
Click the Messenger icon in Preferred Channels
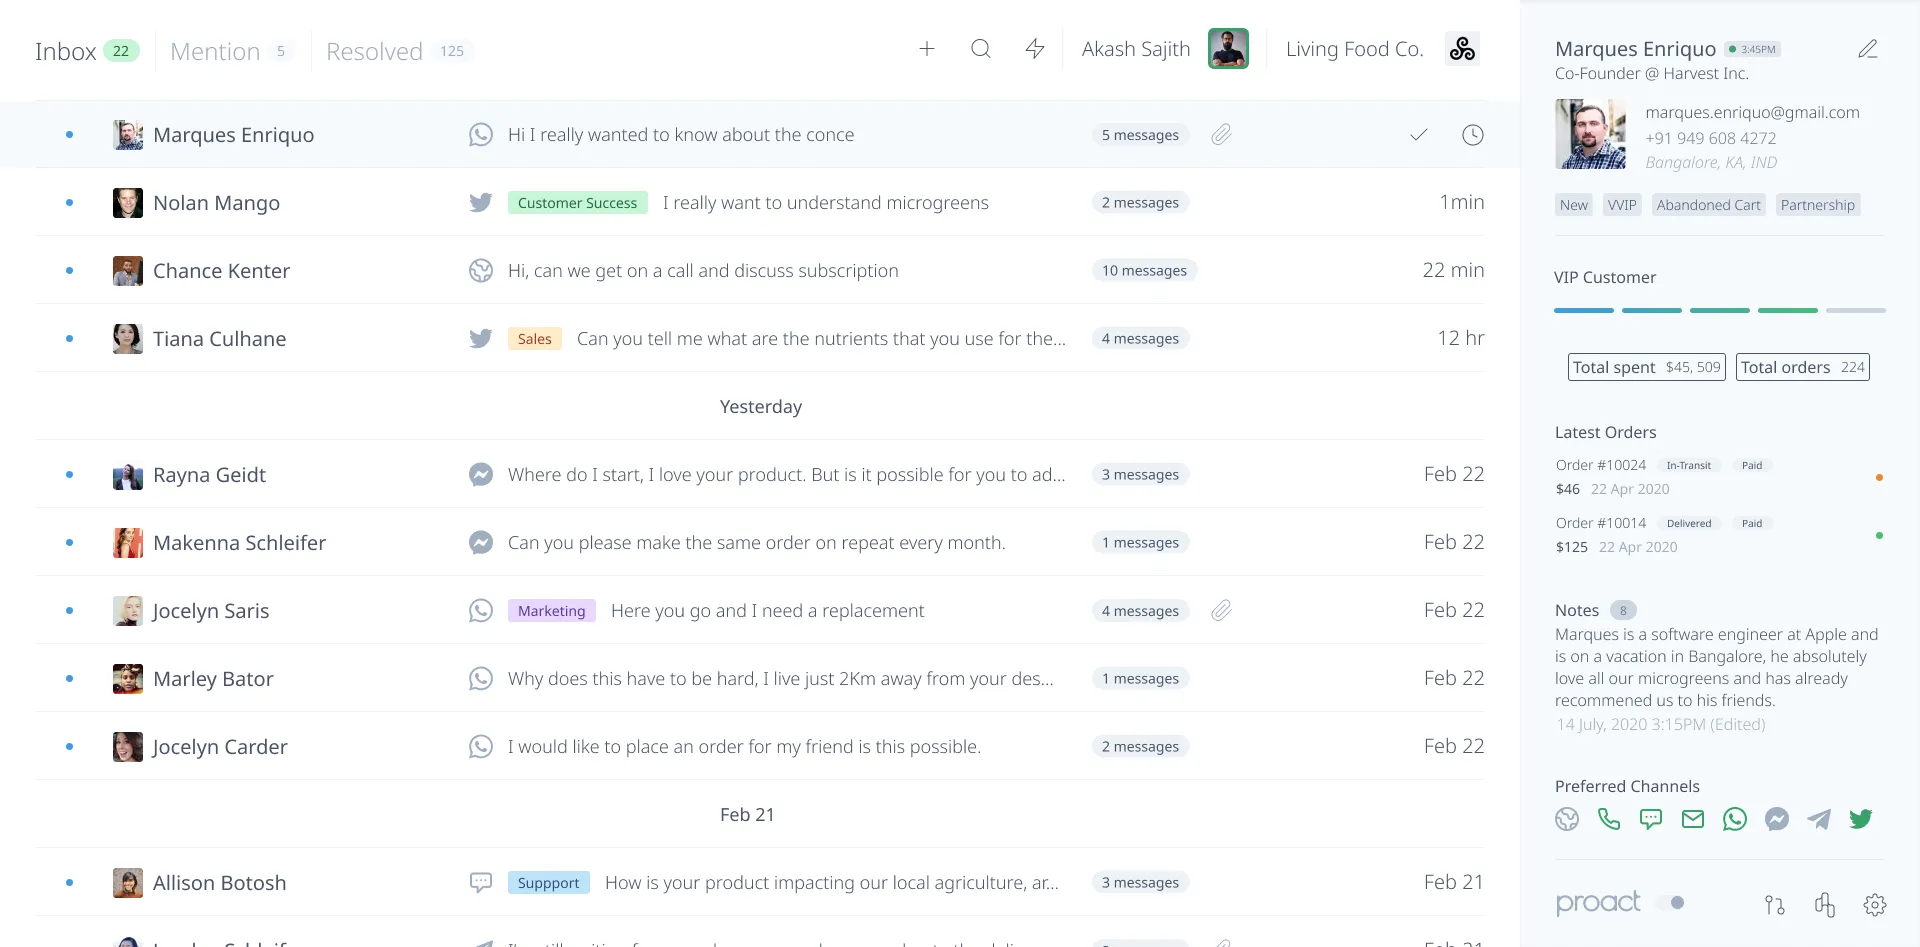(1777, 818)
